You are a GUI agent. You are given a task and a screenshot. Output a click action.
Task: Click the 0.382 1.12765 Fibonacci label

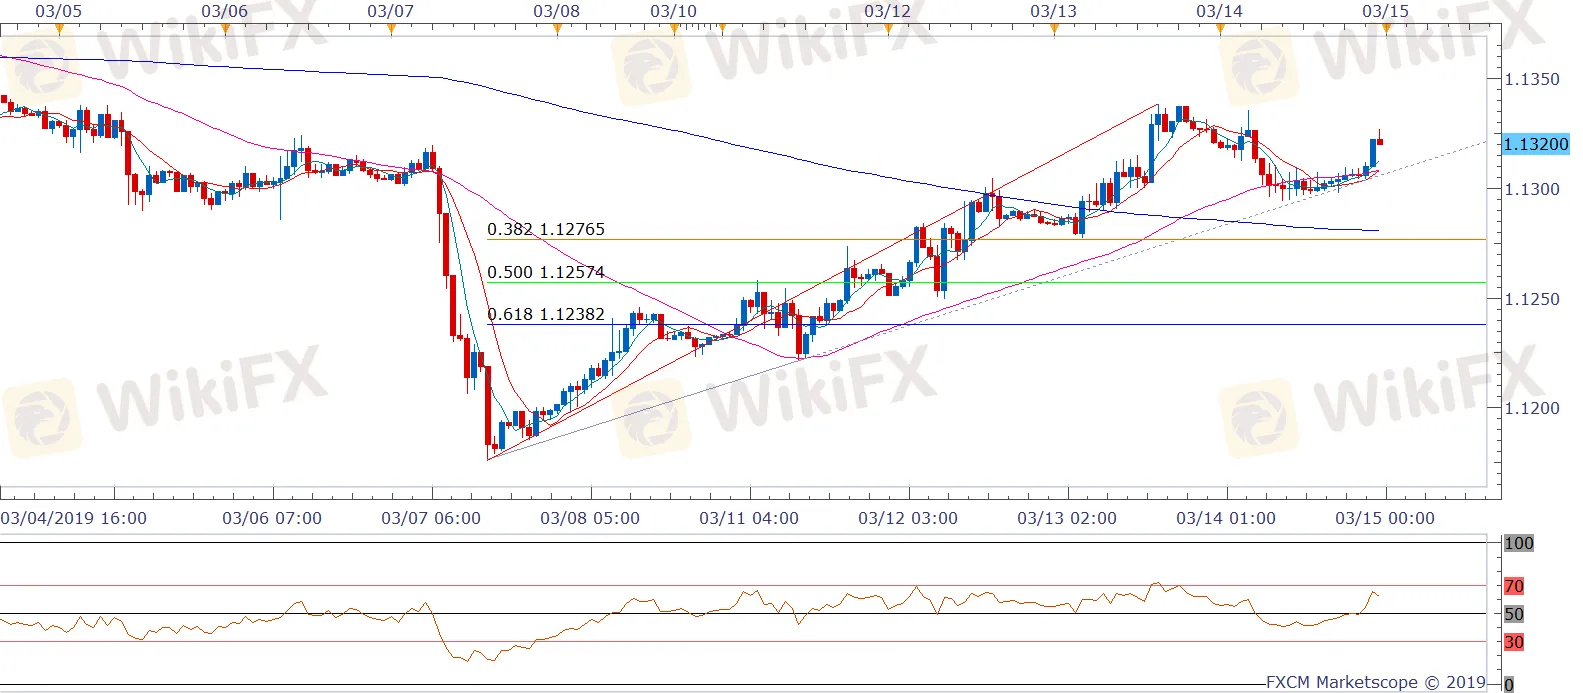coord(546,229)
